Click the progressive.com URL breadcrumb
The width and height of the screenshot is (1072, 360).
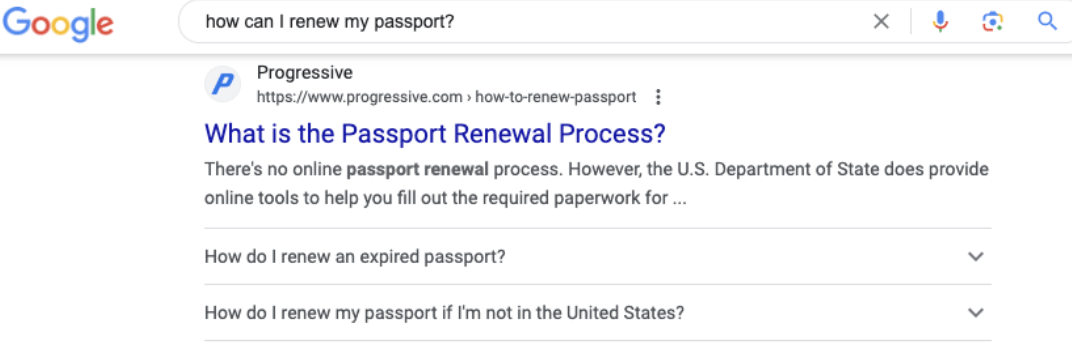[x=360, y=97]
